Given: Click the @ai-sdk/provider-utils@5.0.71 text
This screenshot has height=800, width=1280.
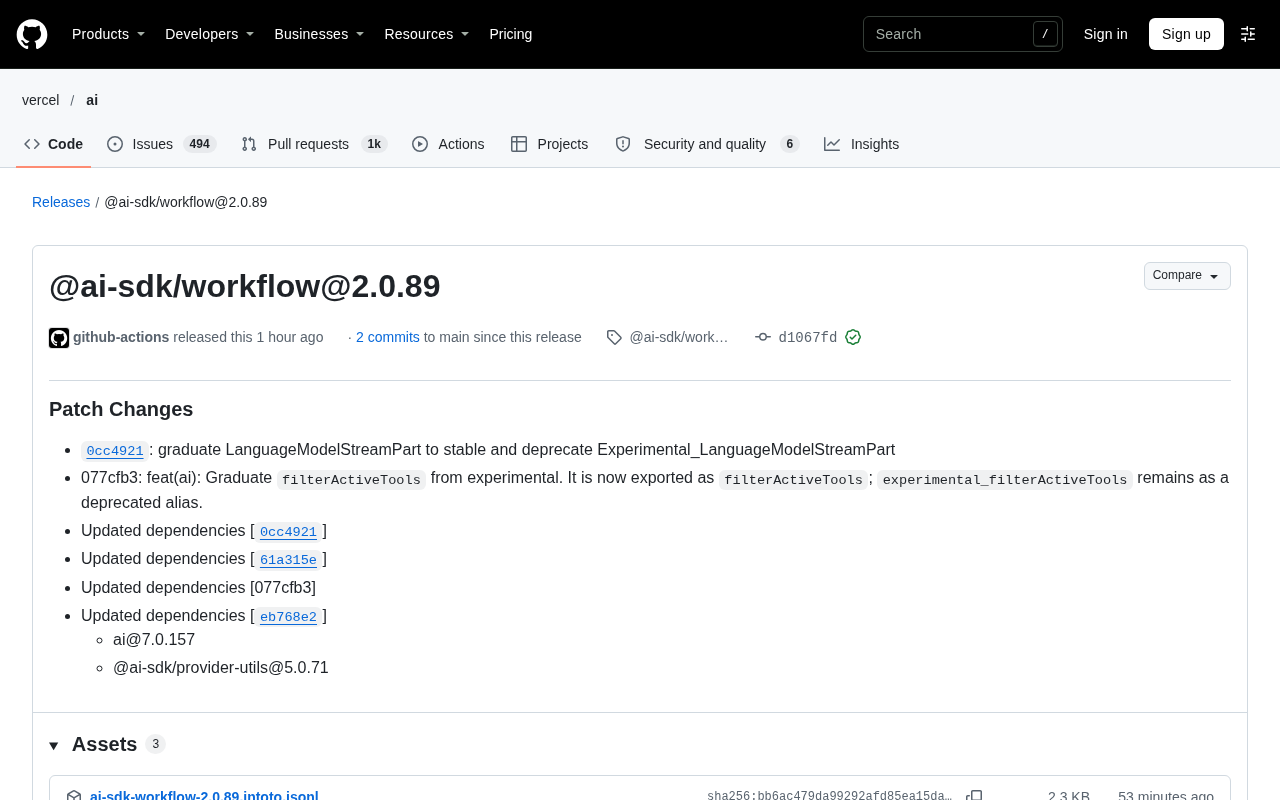Looking at the screenshot, I should (221, 668).
